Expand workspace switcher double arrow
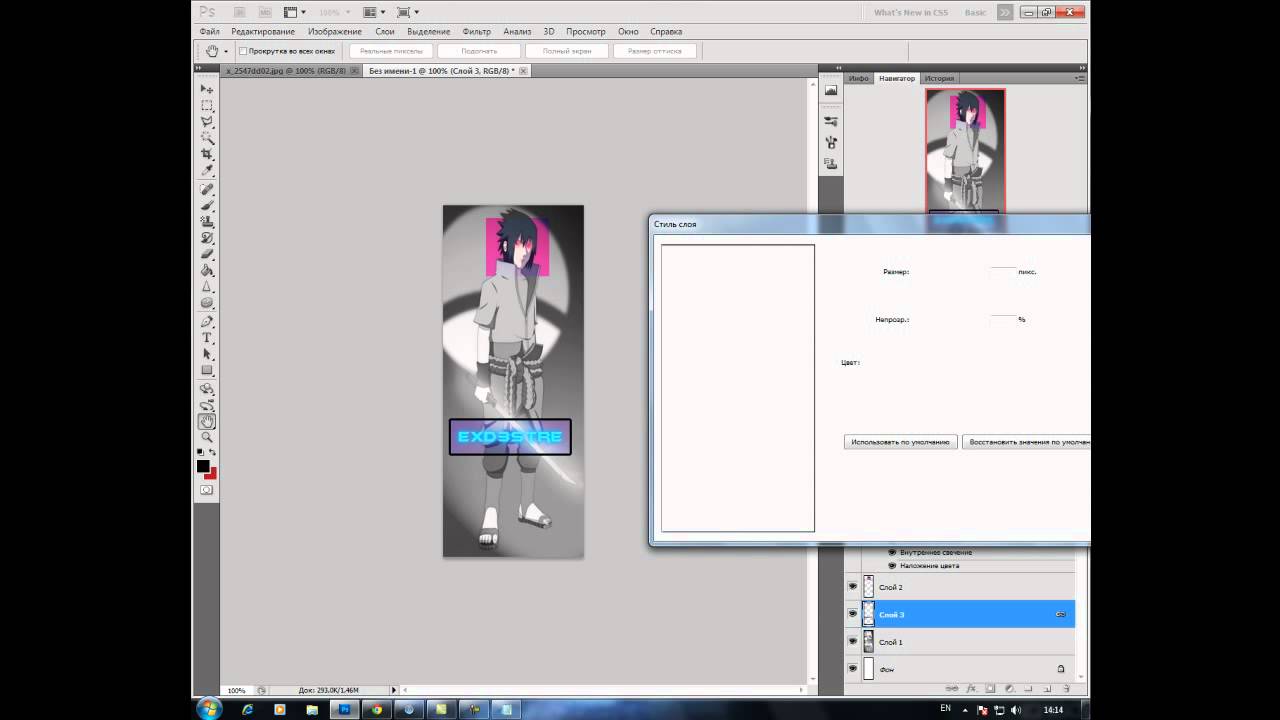The height and width of the screenshot is (720, 1280). click(1005, 12)
